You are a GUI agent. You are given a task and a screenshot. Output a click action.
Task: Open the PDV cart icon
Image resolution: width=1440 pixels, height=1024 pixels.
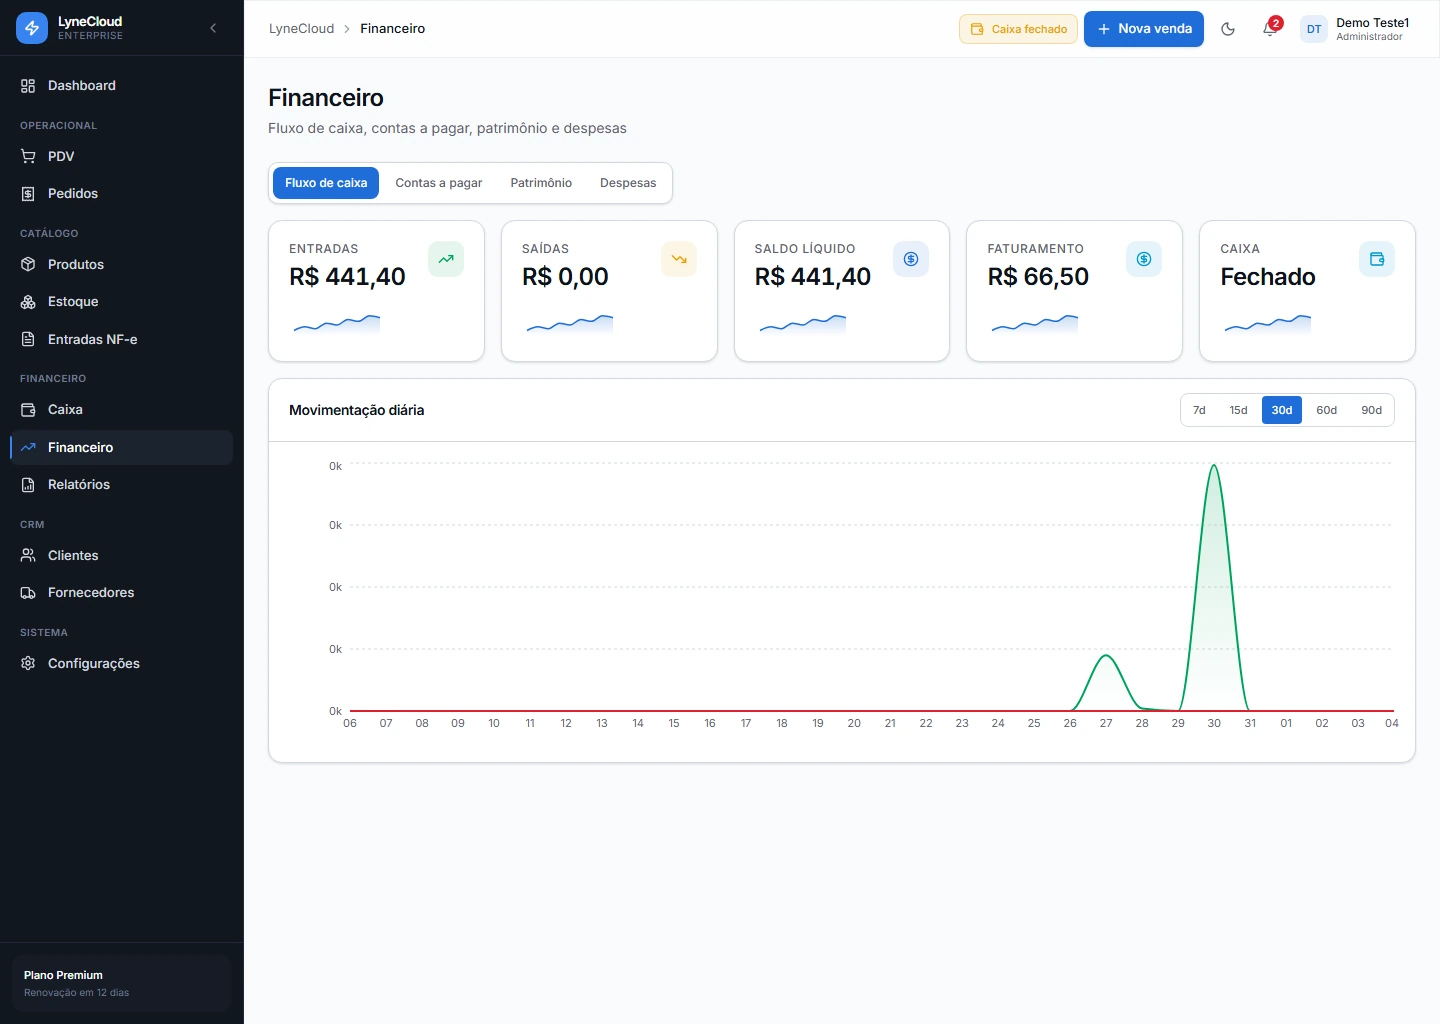pyautogui.click(x=28, y=156)
